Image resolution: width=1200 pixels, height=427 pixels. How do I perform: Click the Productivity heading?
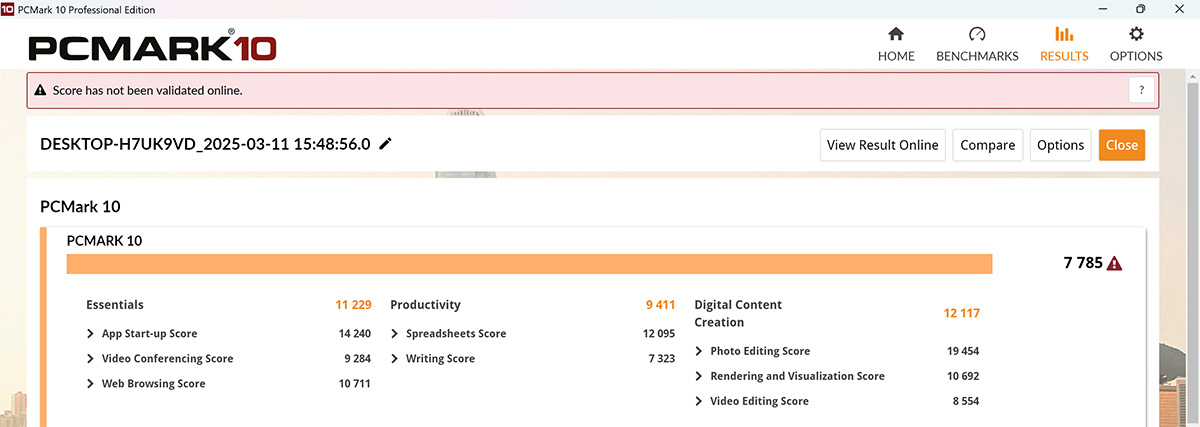pos(425,305)
